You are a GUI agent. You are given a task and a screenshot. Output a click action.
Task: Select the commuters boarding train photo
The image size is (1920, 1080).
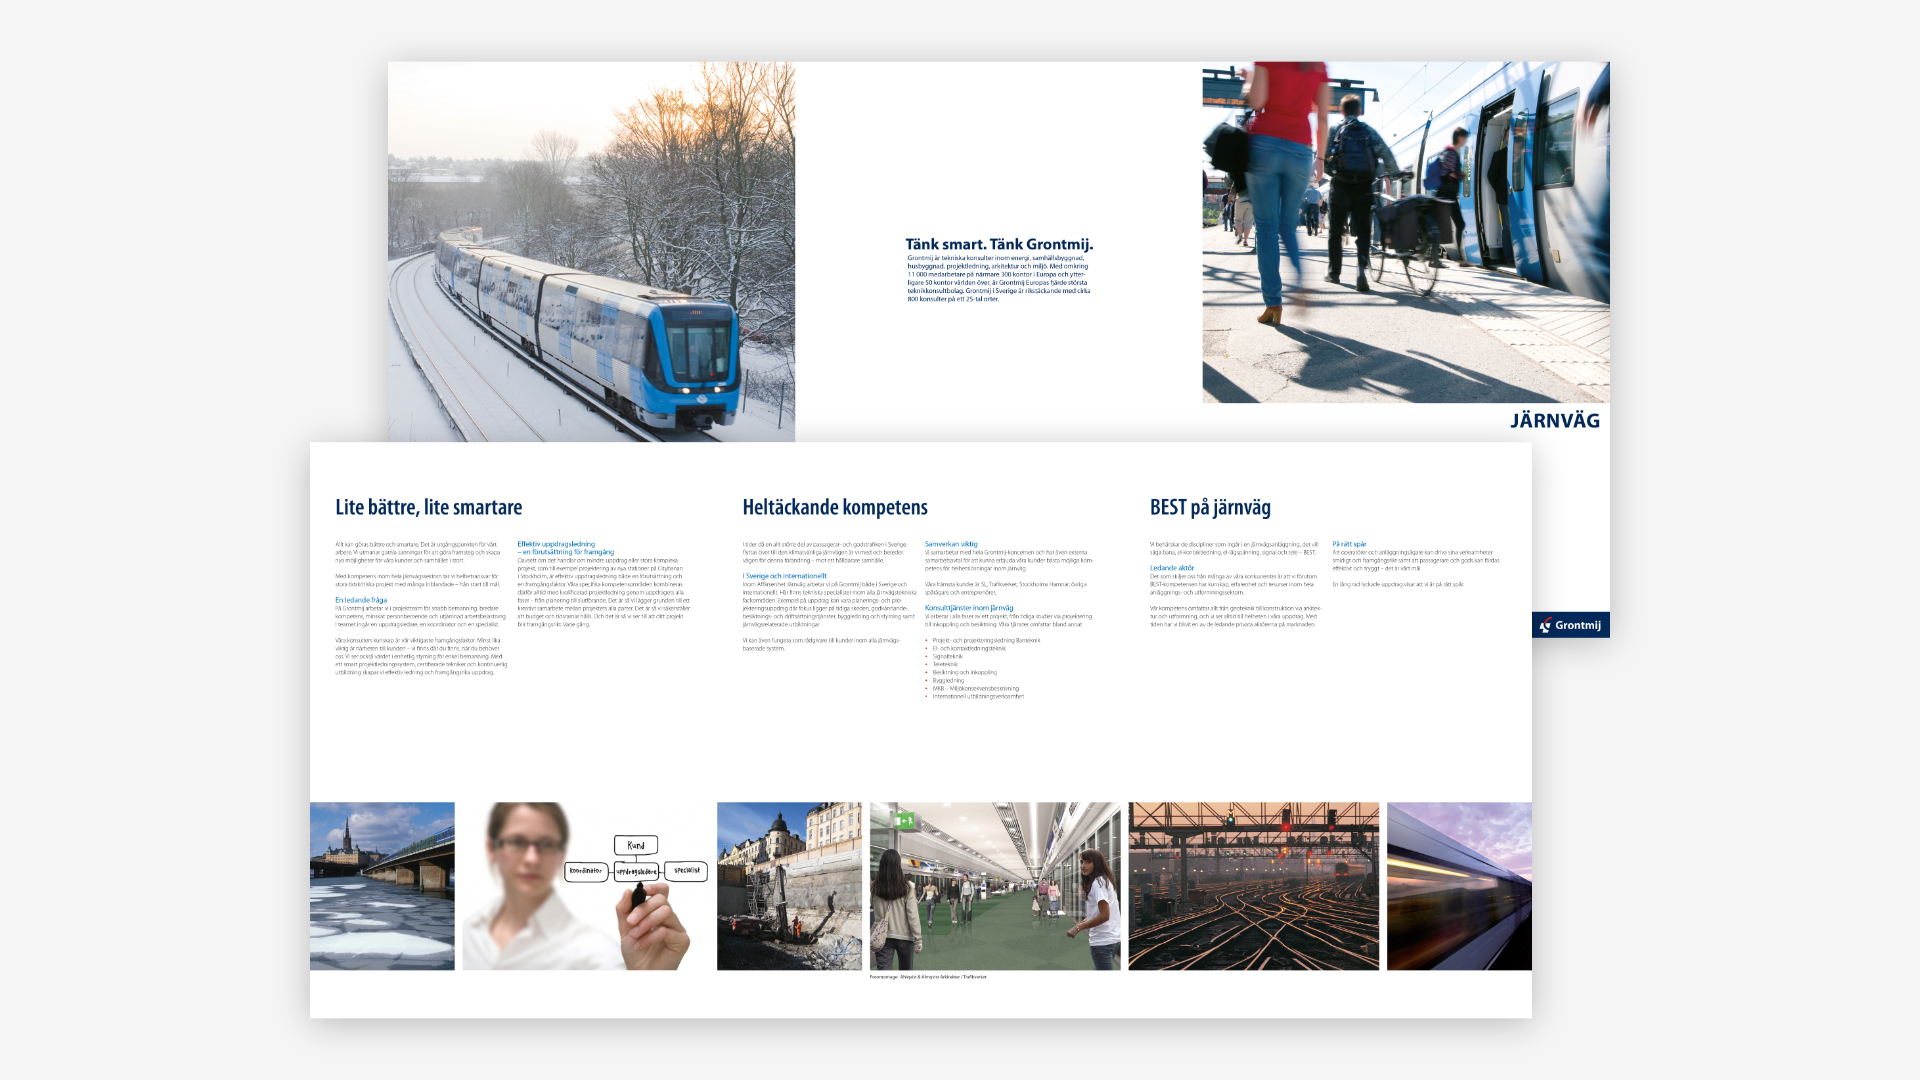[x=1405, y=232]
